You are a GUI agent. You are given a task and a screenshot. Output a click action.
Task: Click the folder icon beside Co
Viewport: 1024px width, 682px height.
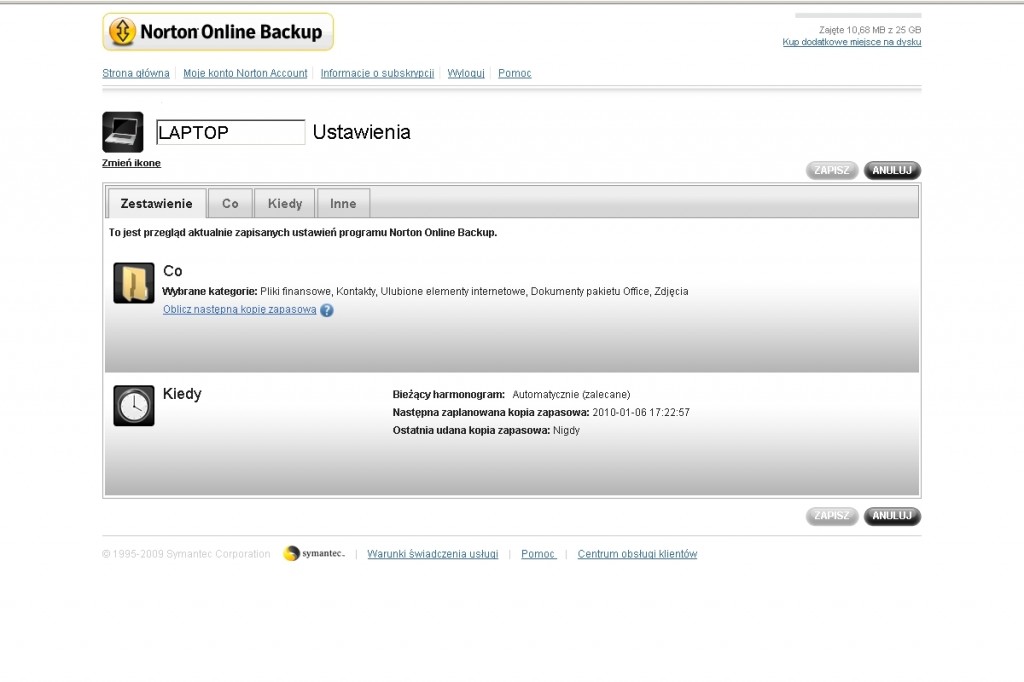[x=134, y=283]
